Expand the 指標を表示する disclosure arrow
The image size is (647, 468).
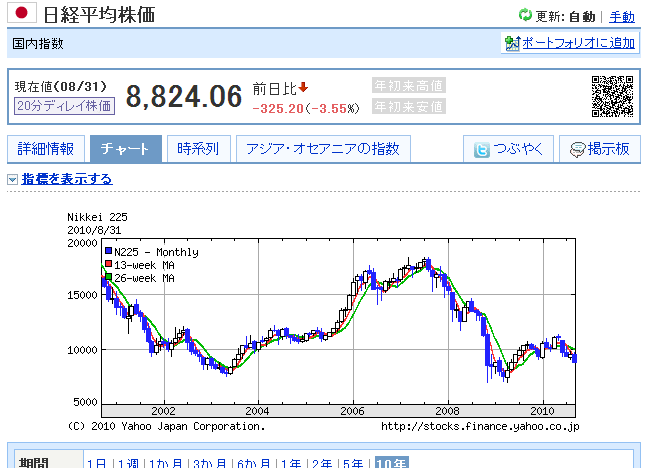tap(12, 180)
